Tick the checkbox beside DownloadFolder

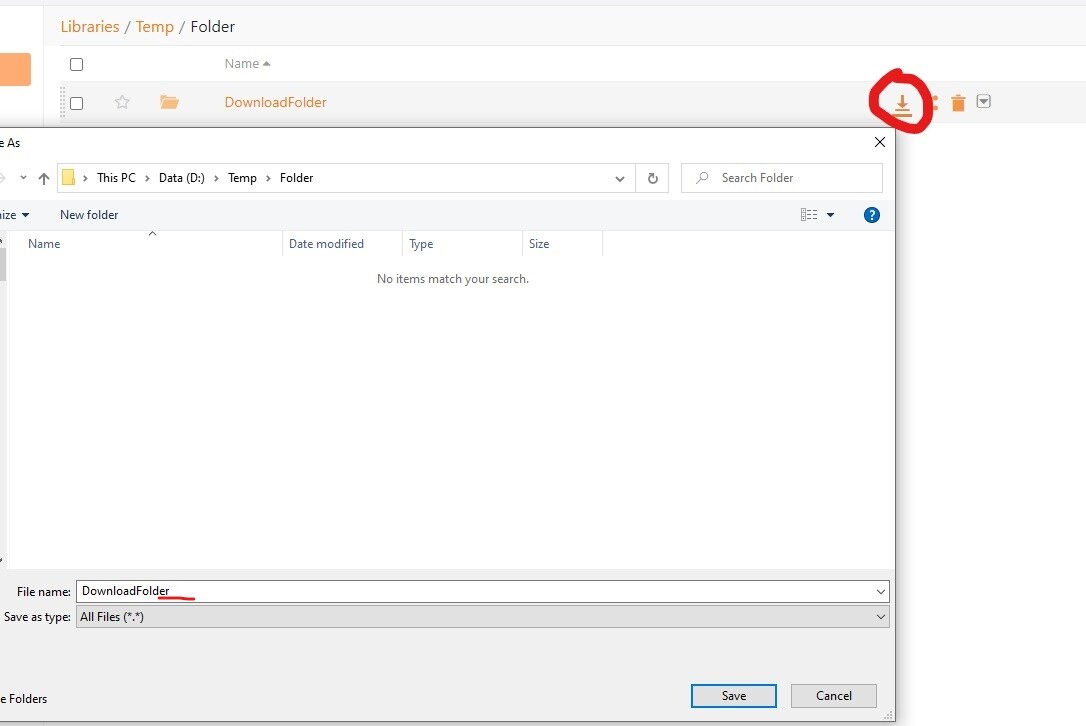coord(77,103)
